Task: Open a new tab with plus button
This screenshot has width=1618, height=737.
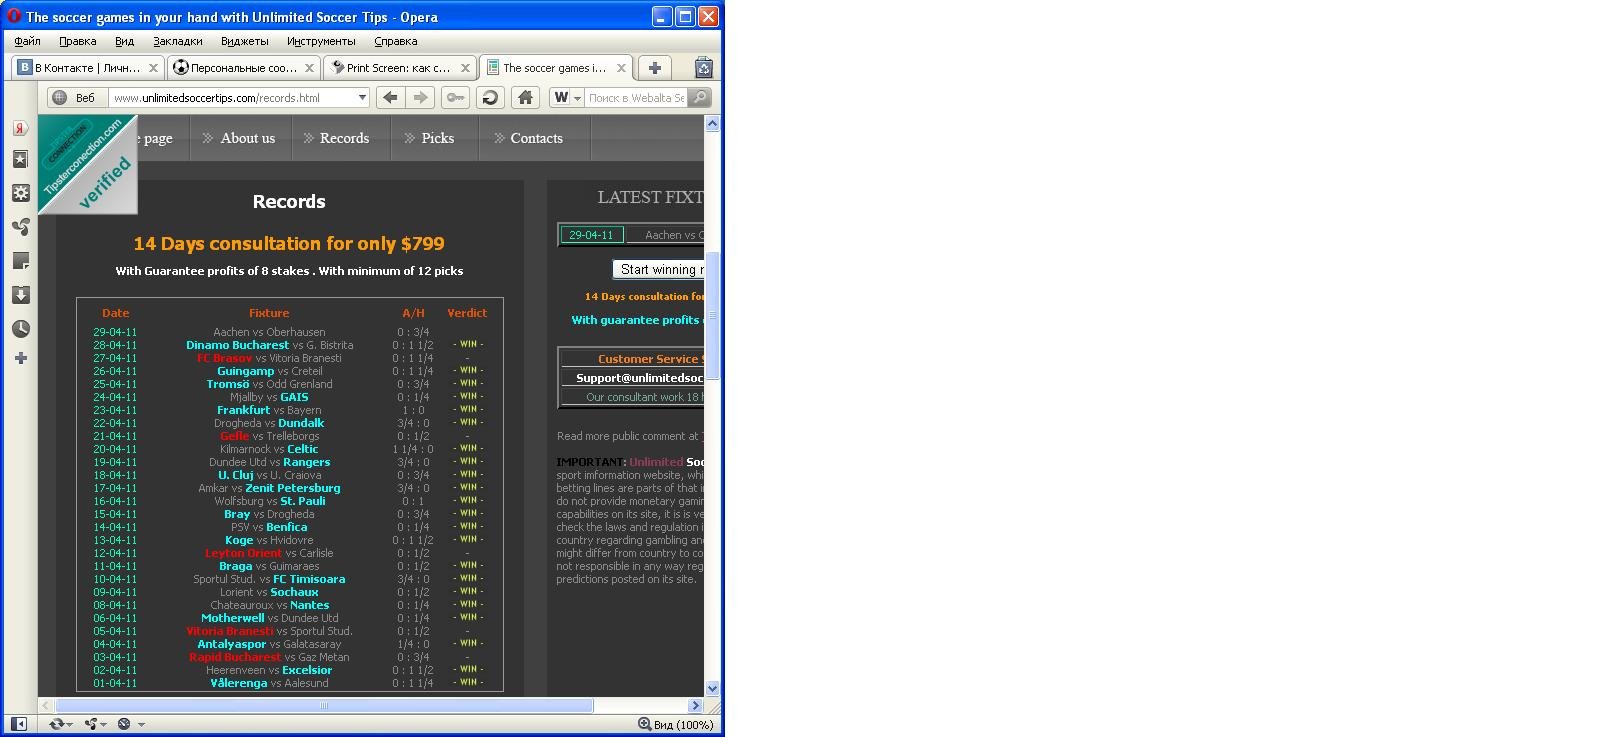Action: (x=655, y=68)
